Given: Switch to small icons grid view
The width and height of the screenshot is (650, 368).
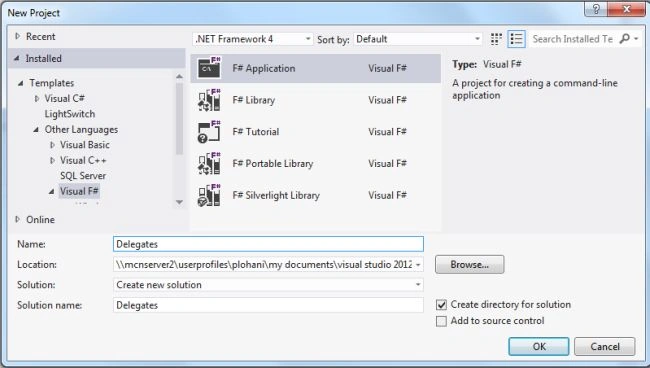Looking at the screenshot, I should [x=496, y=39].
